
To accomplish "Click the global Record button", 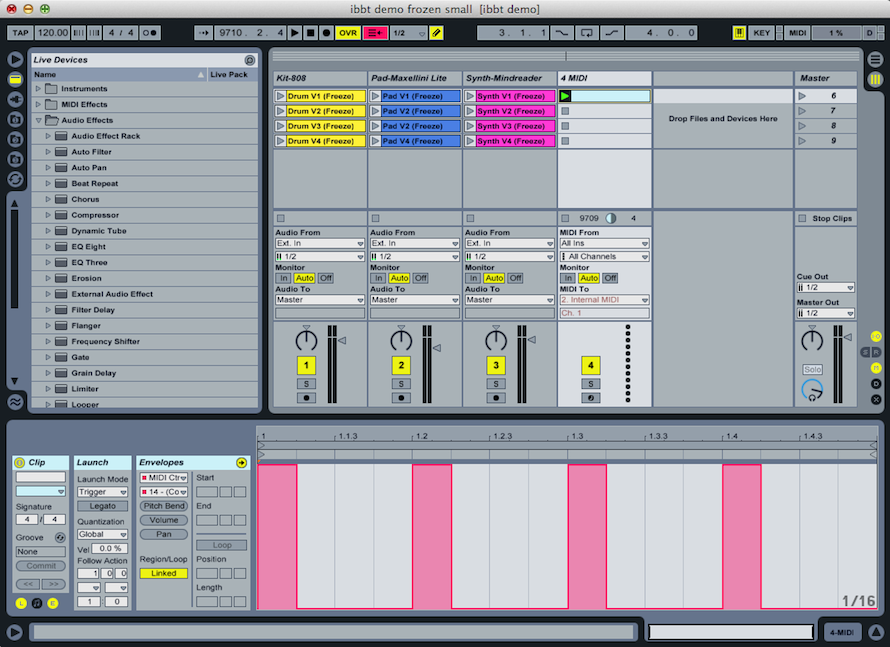I will [x=326, y=33].
